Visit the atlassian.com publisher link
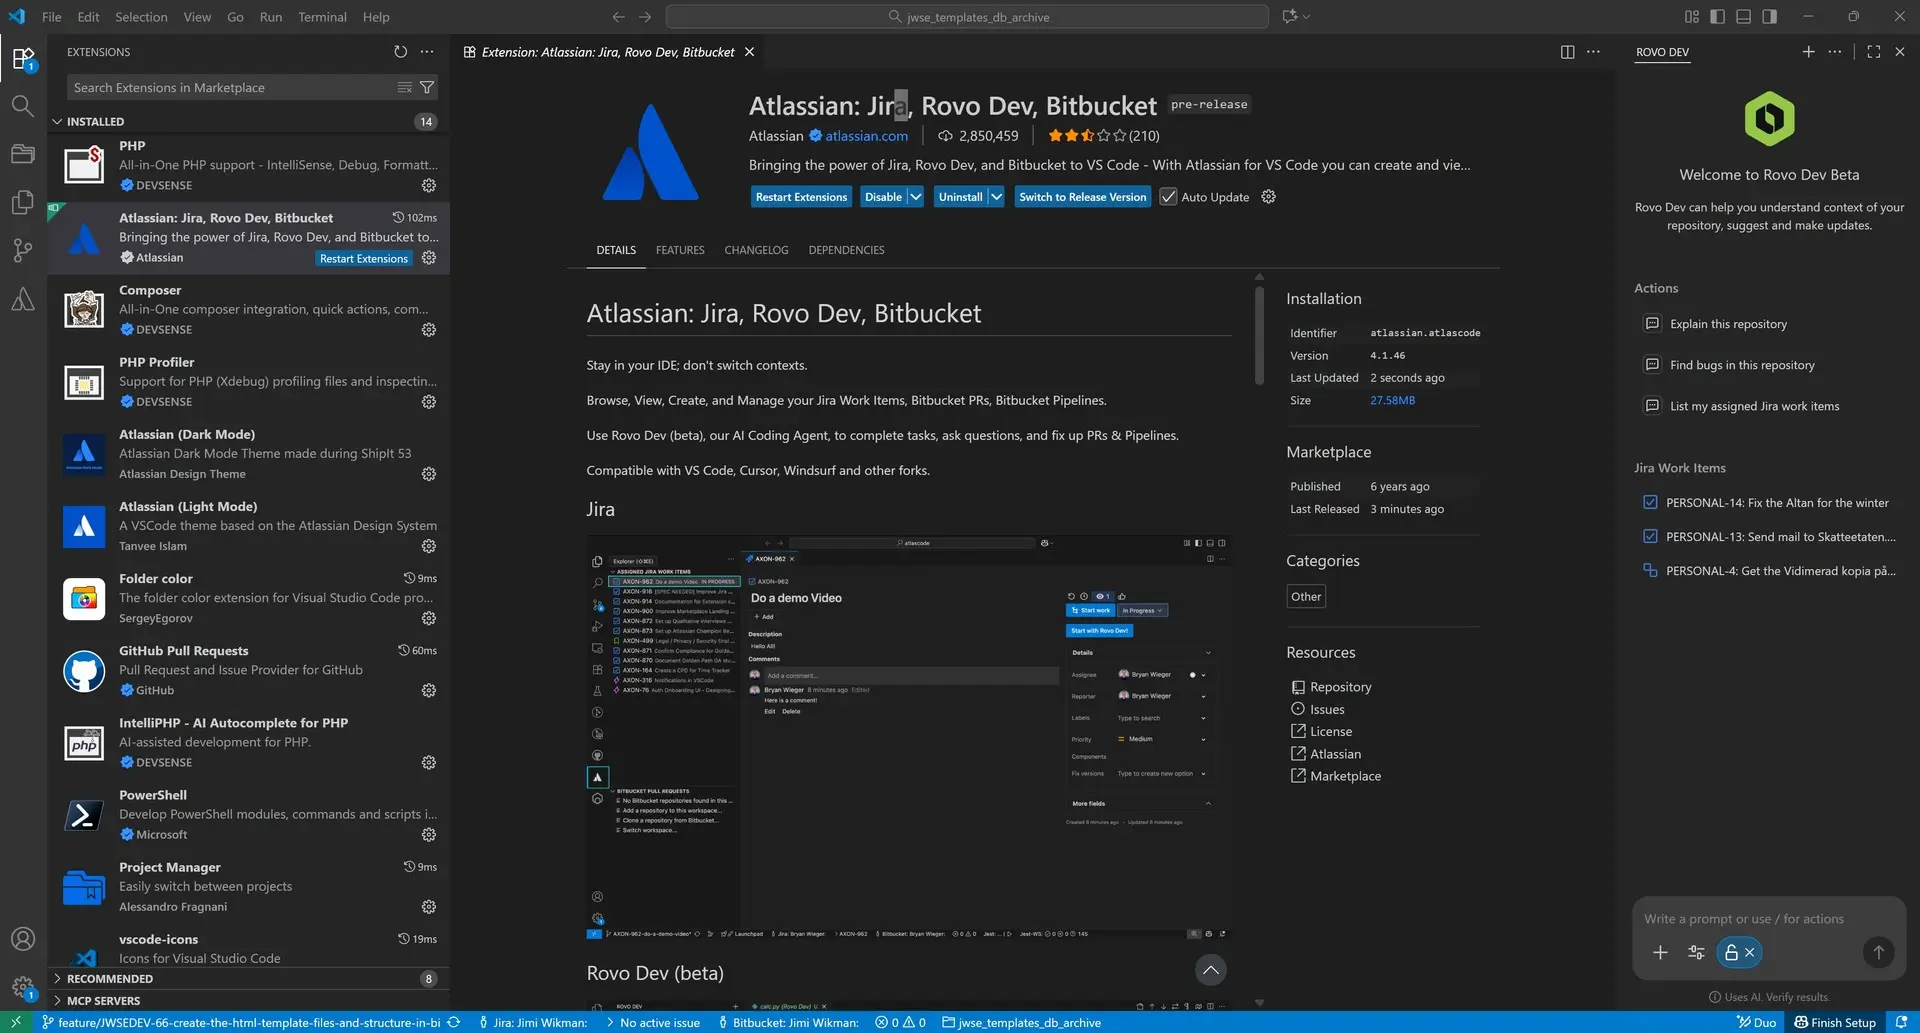1920x1033 pixels. pos(866,135)
